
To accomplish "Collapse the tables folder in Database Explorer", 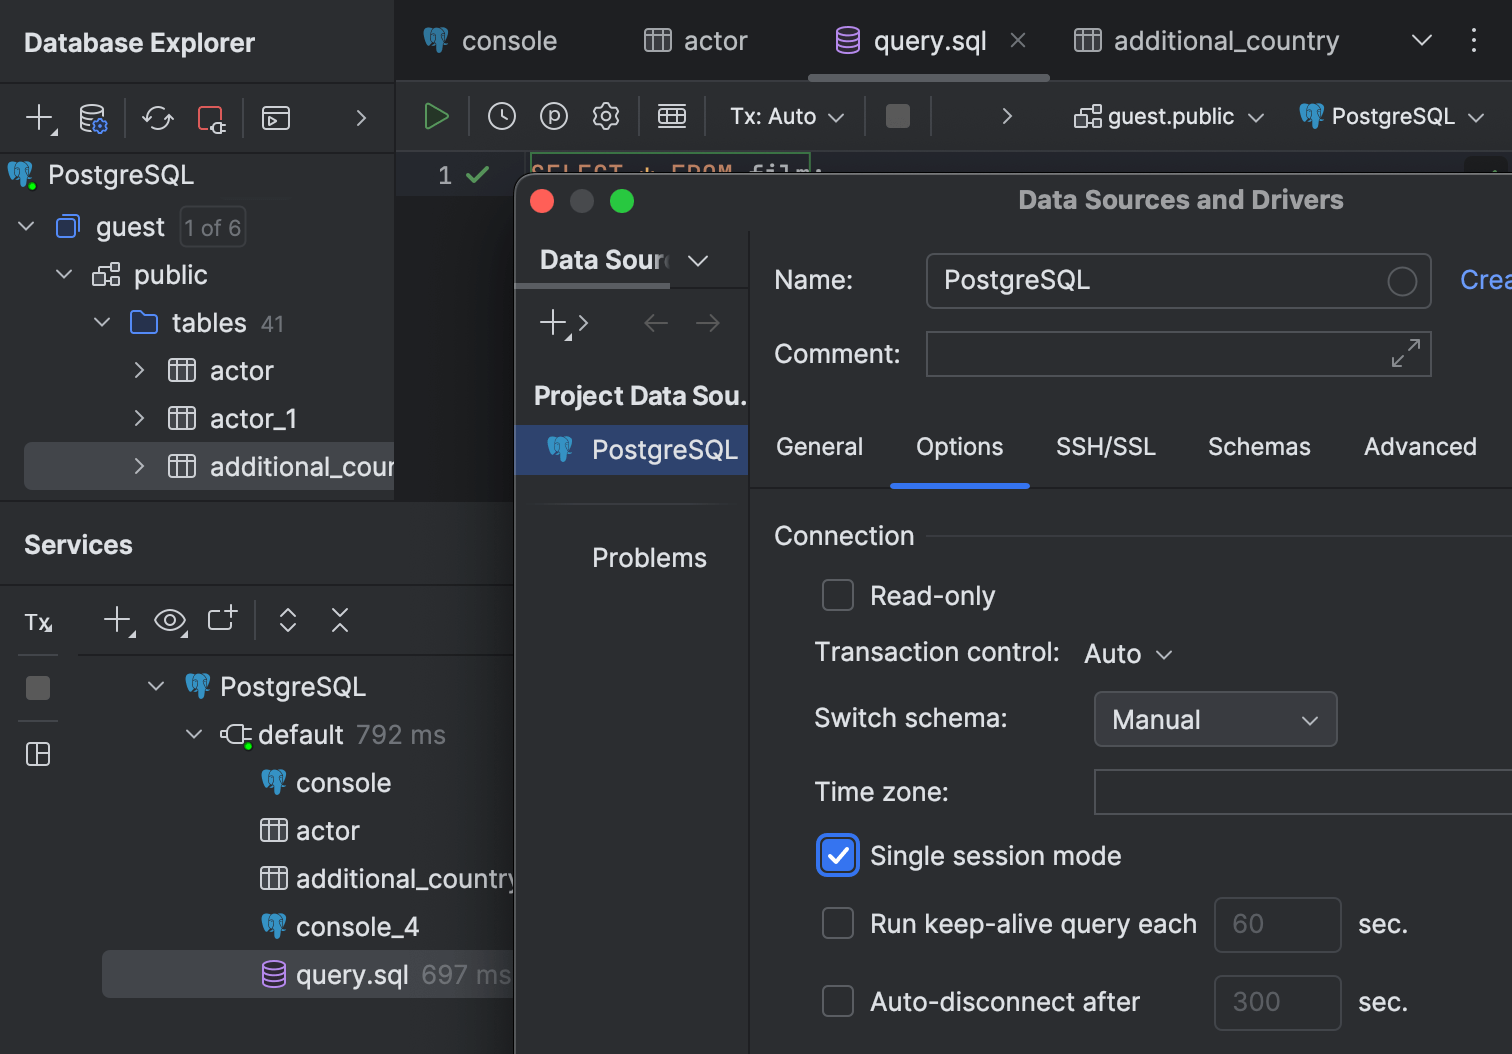I will pos(101,322).
